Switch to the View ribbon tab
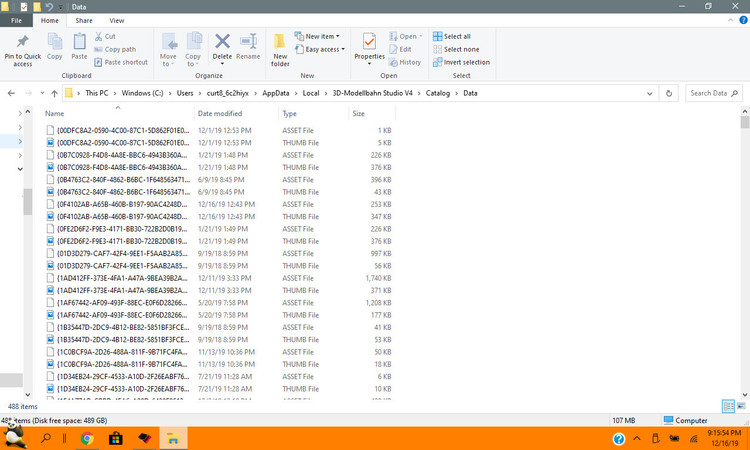Screen dimensions: 750x450 click(117, 20)
